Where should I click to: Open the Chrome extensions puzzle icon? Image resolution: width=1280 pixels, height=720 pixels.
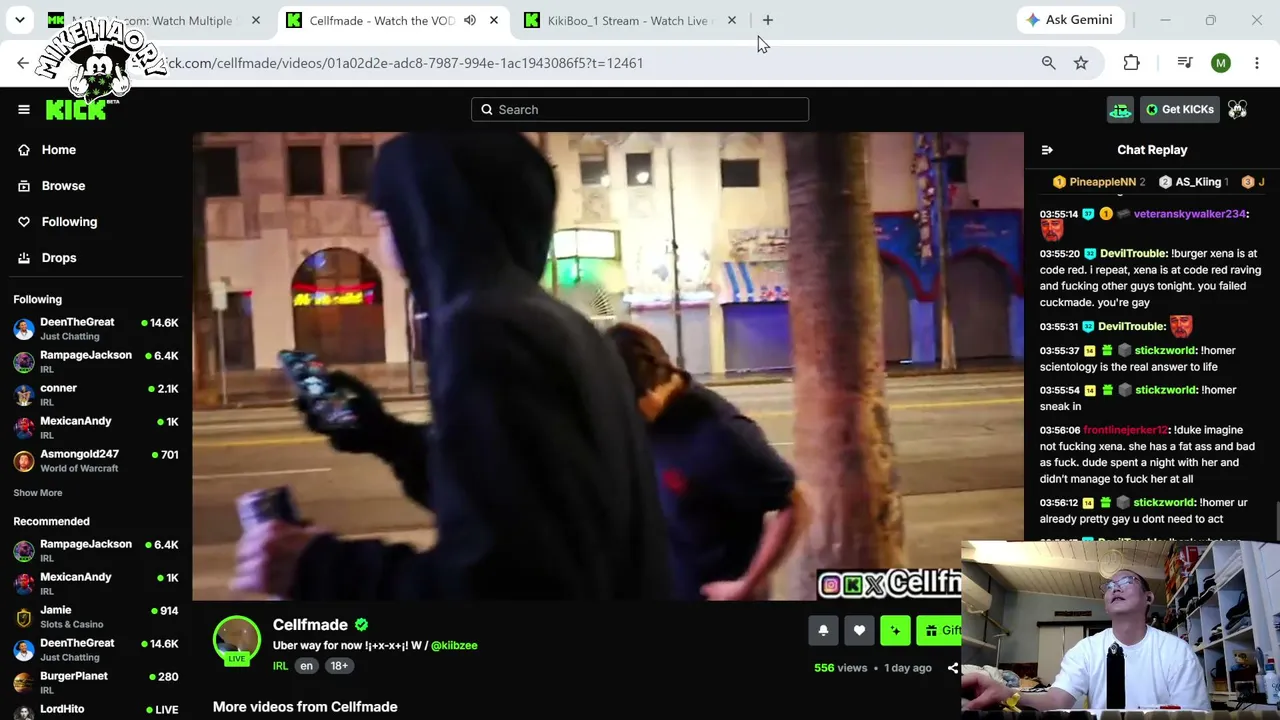click(1131, 63)
